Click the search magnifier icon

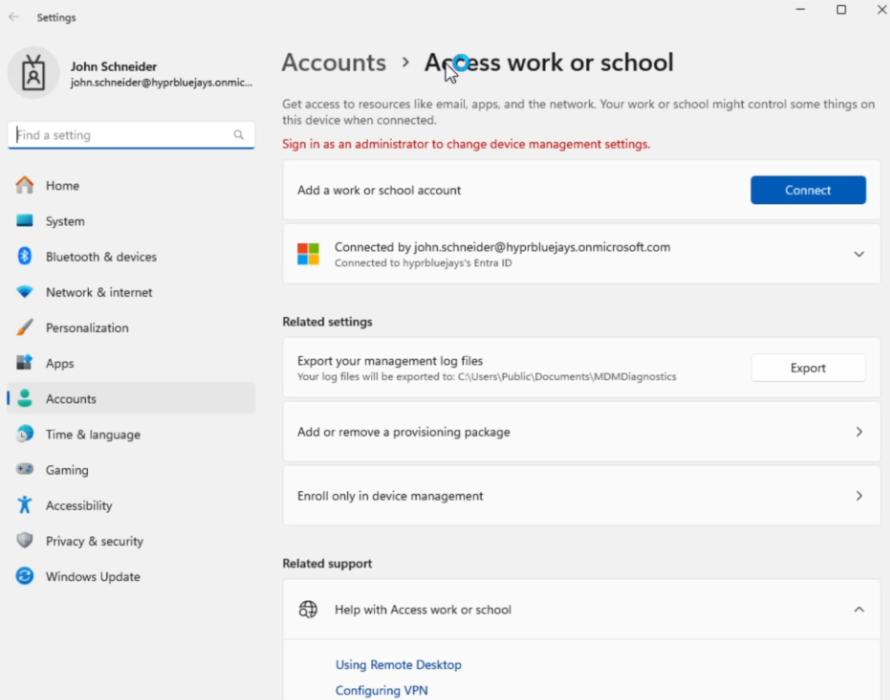pos(239,135)
